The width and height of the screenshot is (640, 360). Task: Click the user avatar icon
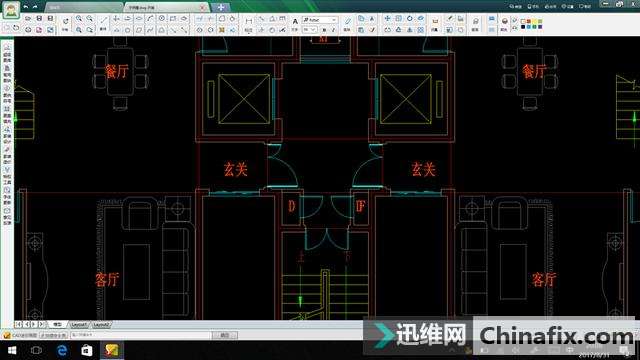(x=11, y=10)
